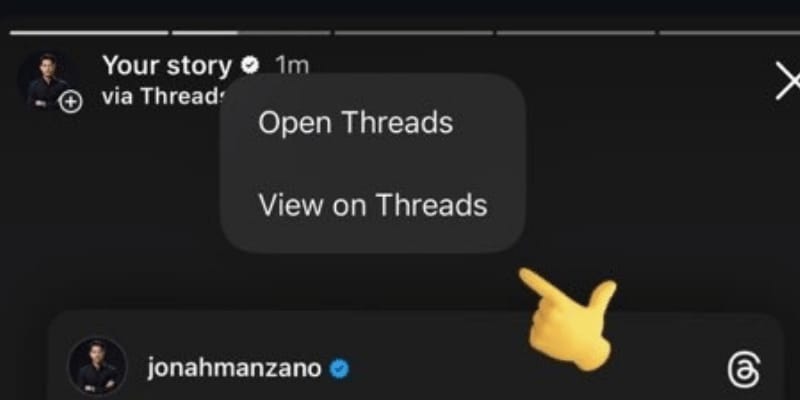Image resolution: width=800 pixels, height=400 pixels.
Task: Click the last story progress segment
Action: point(730,33)
